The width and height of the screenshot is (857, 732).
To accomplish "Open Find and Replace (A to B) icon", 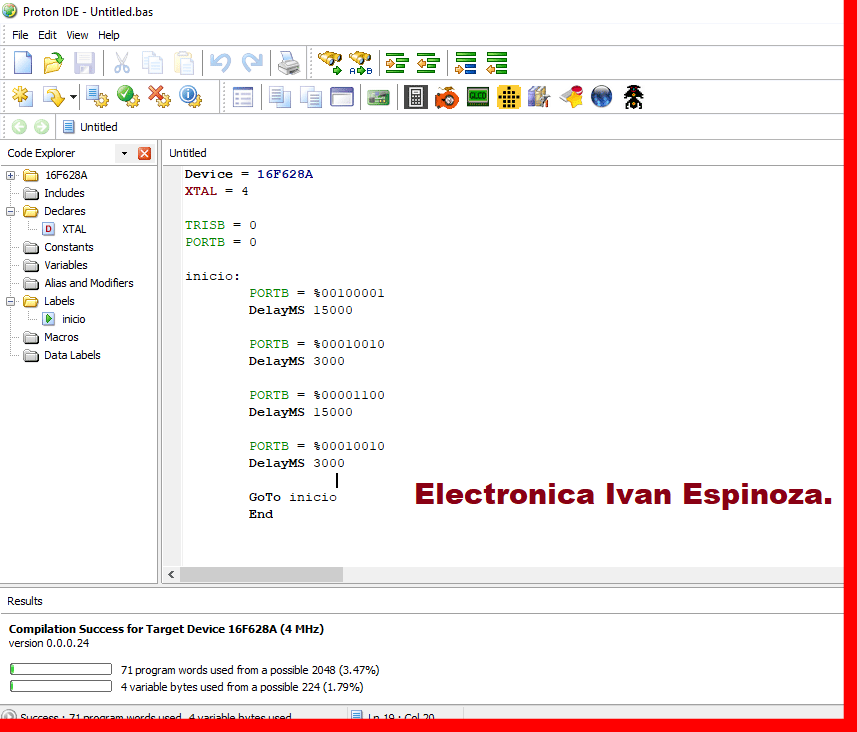I will [x=361, y=63].
